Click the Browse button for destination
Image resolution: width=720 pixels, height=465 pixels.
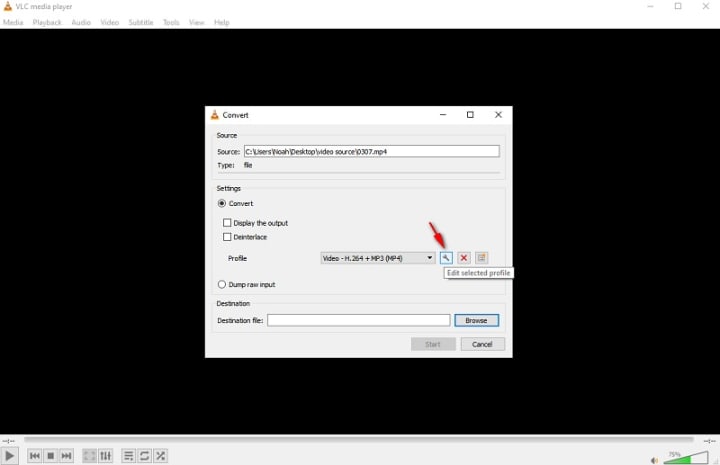[x=476, y=320]
